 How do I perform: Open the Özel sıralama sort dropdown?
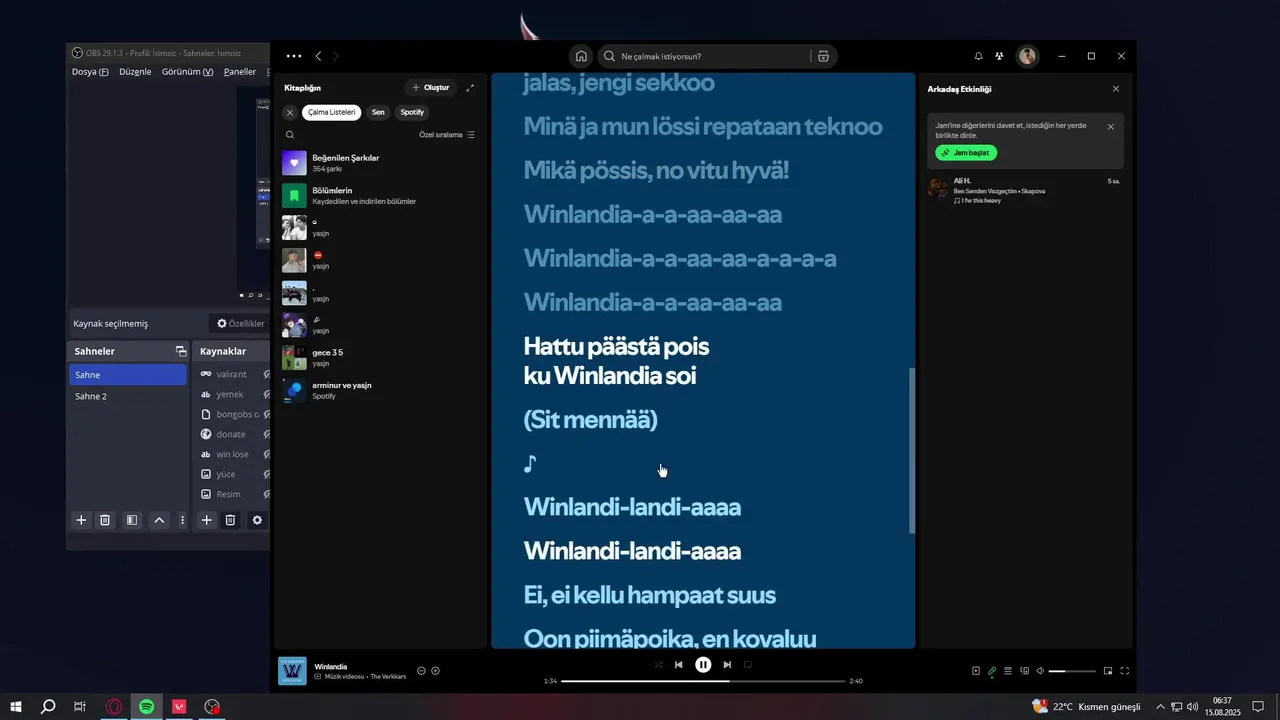pyautogui.click(x=447, y=134)
